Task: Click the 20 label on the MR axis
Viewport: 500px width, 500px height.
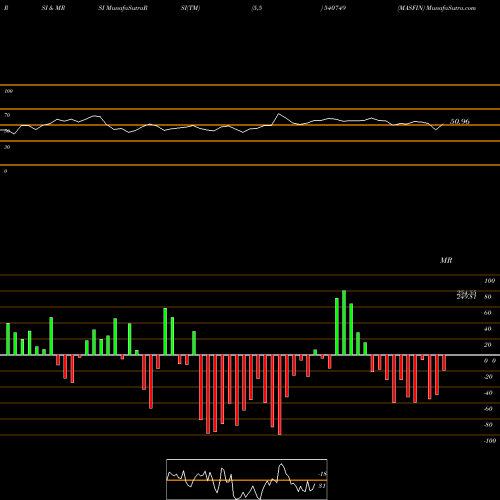Action: (488, 345)
